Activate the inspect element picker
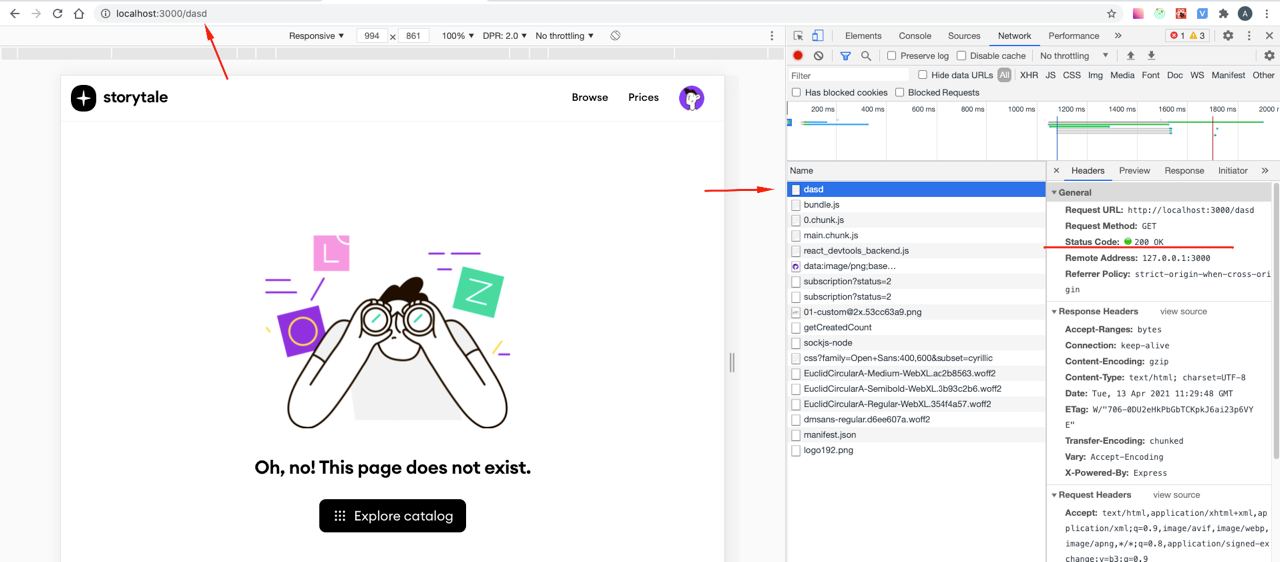Image resolution: width=1280 pixels, height=562 pixels. point(798,36)
